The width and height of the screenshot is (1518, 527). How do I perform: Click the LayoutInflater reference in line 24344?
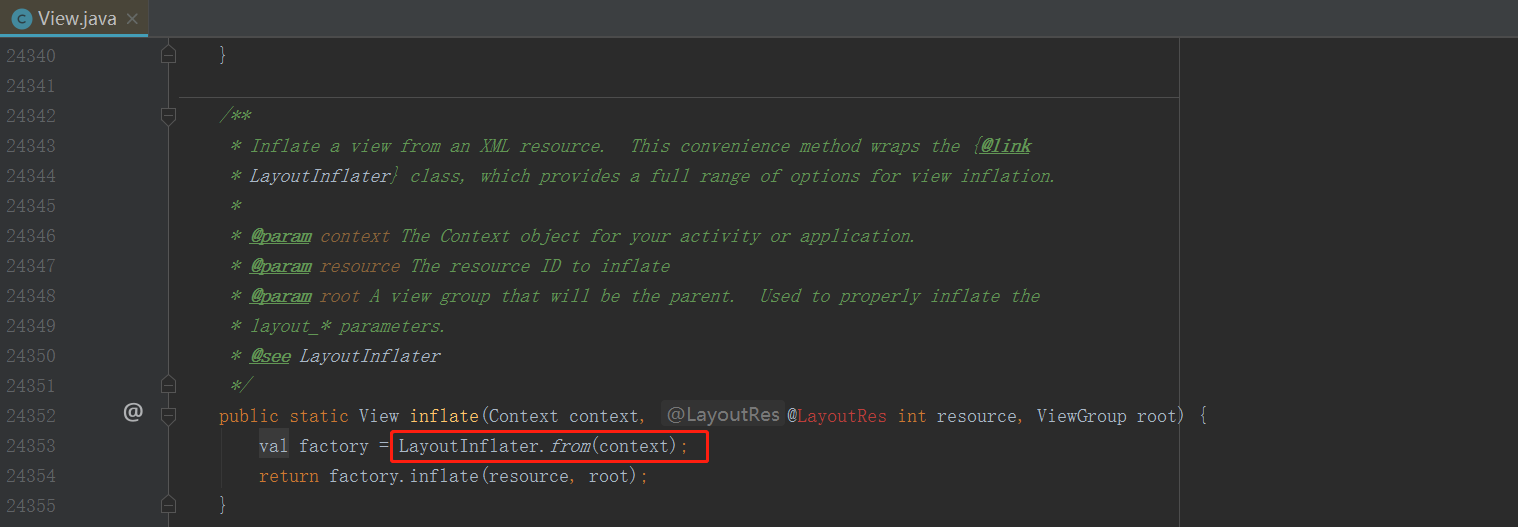coord(320,176)
